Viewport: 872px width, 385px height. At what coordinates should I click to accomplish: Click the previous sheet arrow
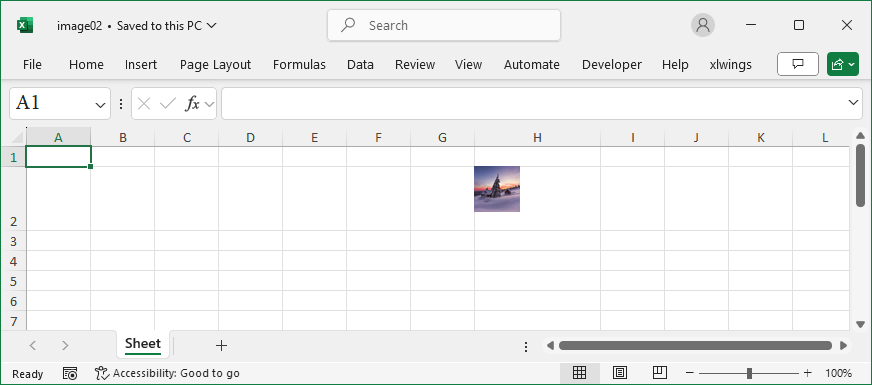[x=32, y=345]
